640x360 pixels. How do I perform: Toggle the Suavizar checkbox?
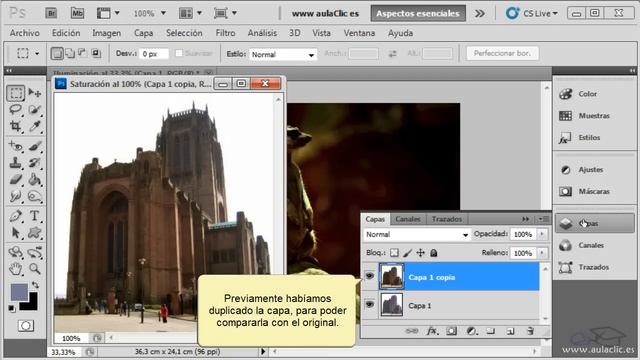179,53
